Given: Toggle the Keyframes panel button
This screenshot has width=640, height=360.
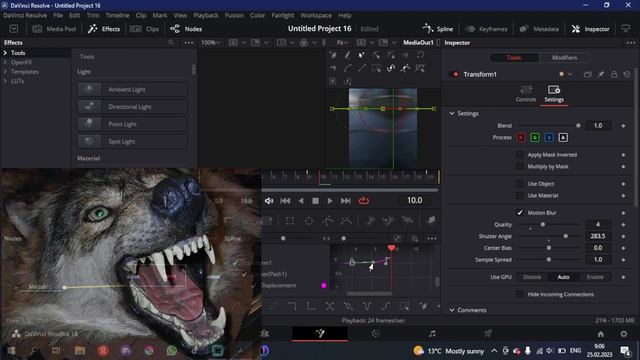Looking at the screenshot, I should click(487, 29).
